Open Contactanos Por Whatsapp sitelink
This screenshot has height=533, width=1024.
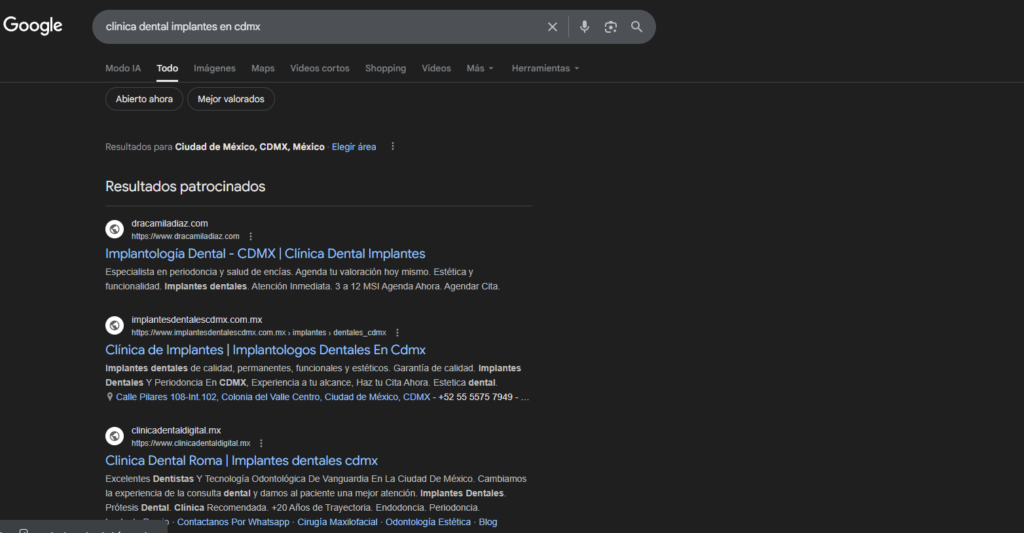[233, 522]
